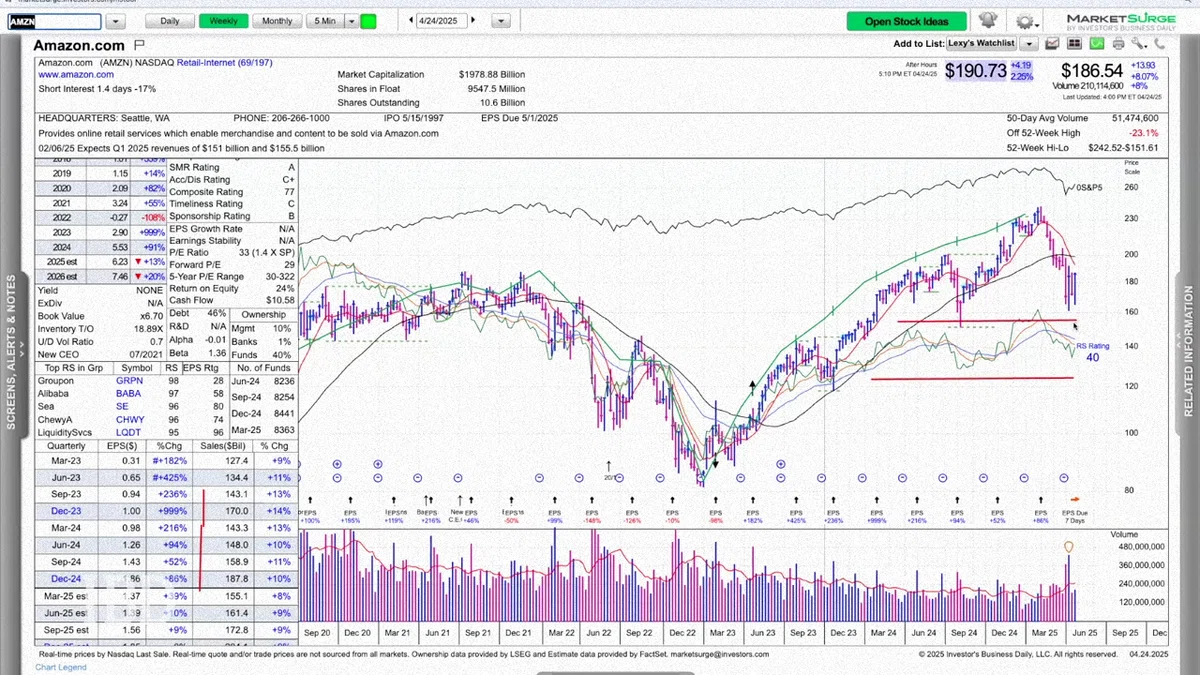
Task: Open the www.amazon.com link
Action: [76, 75]
